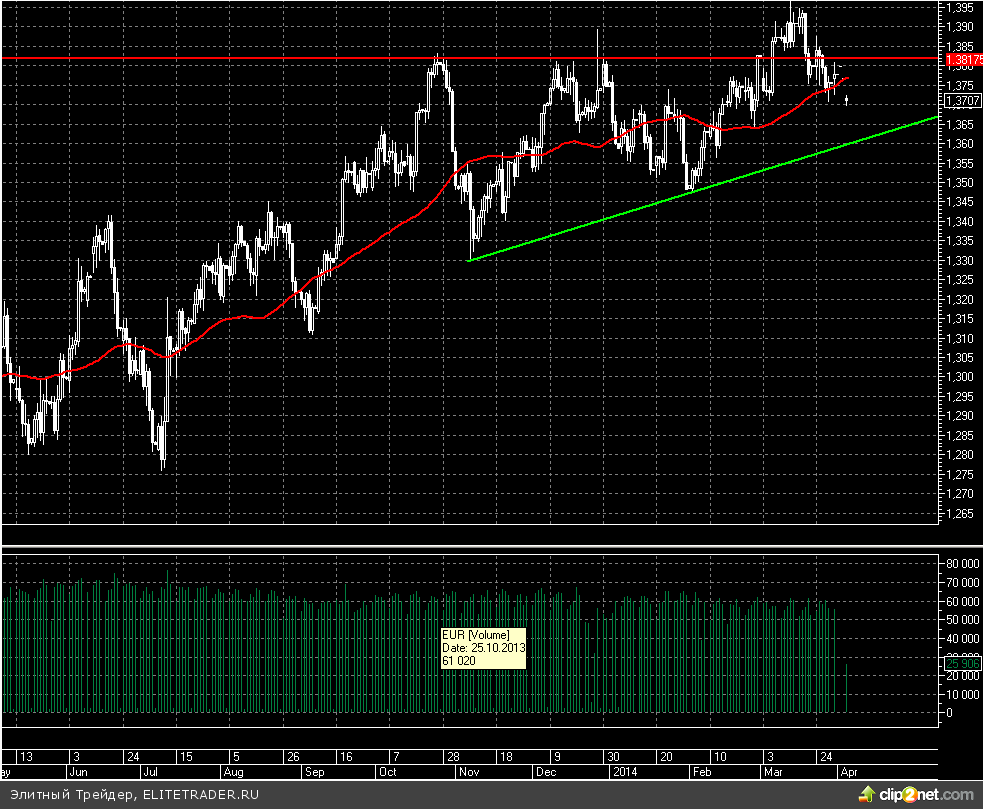Image resolution: width=983 pixels, height=809 pixels.
Task: Select the current price label 1,3707
Action: pos(960,100)
